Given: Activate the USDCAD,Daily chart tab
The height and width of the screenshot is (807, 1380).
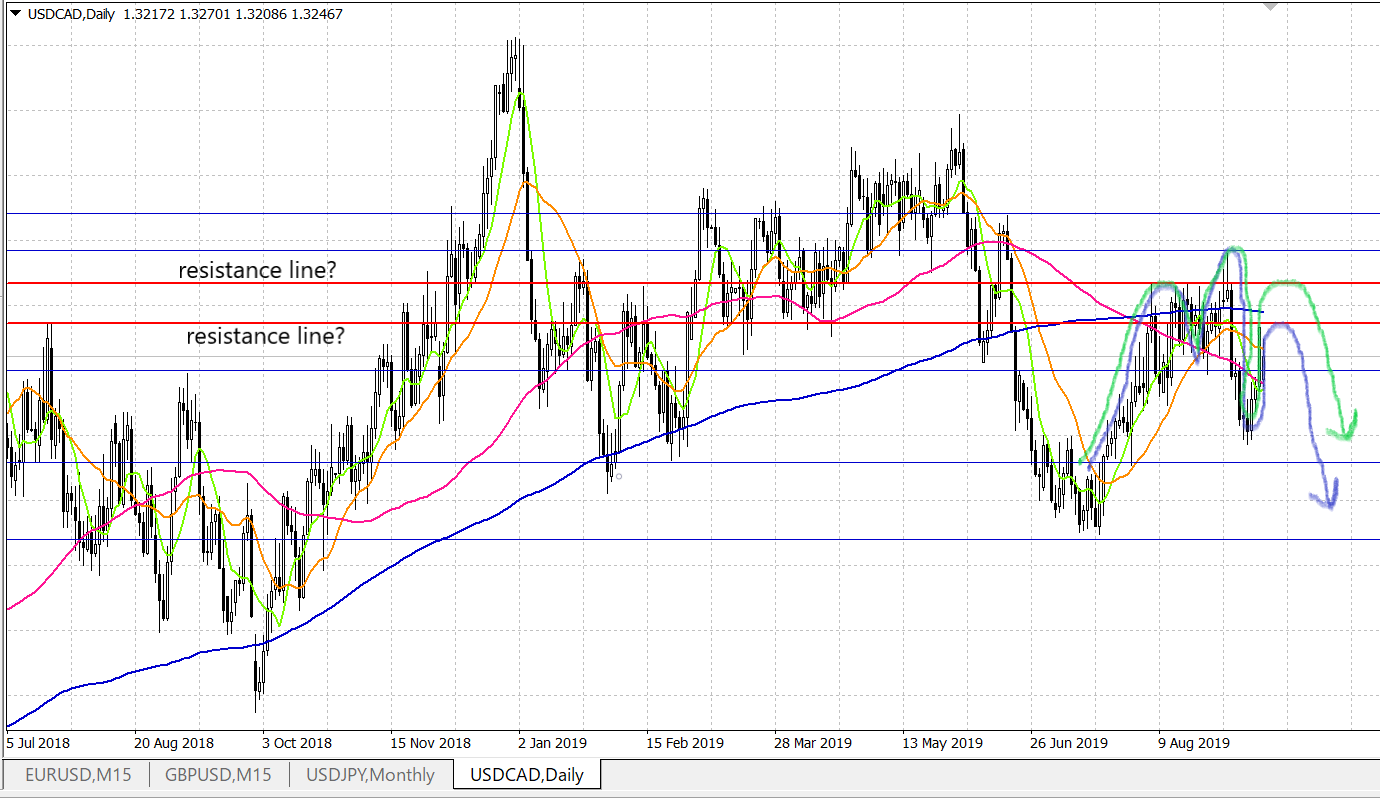Looking at the screenshot, I should tap(527, 774).
